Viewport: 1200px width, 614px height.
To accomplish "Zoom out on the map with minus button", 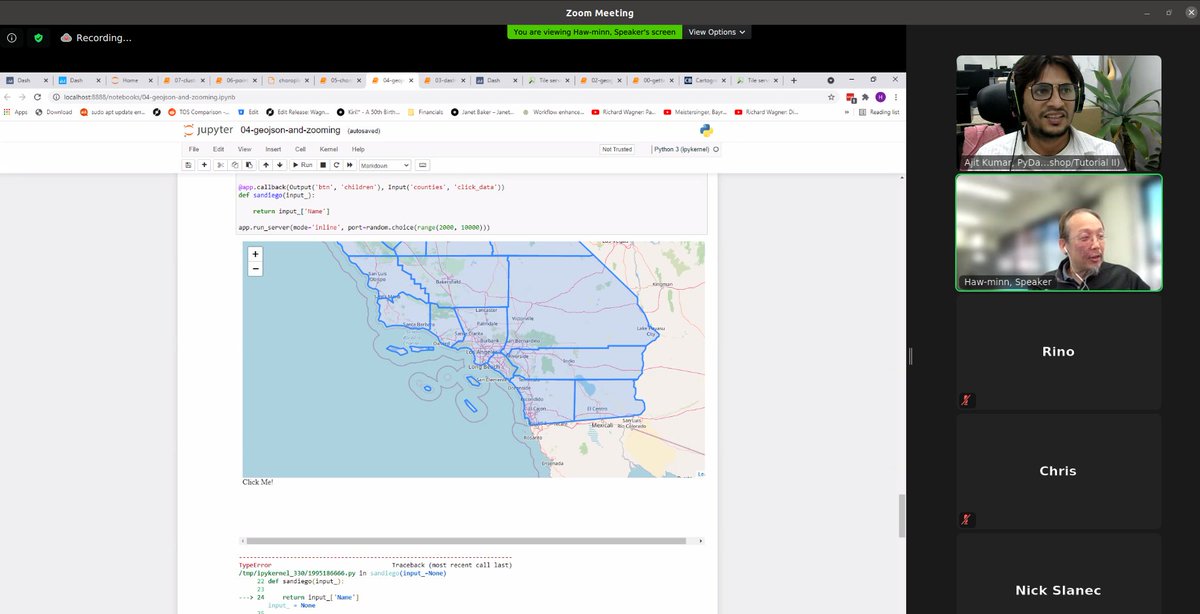I will pos(255,268).
